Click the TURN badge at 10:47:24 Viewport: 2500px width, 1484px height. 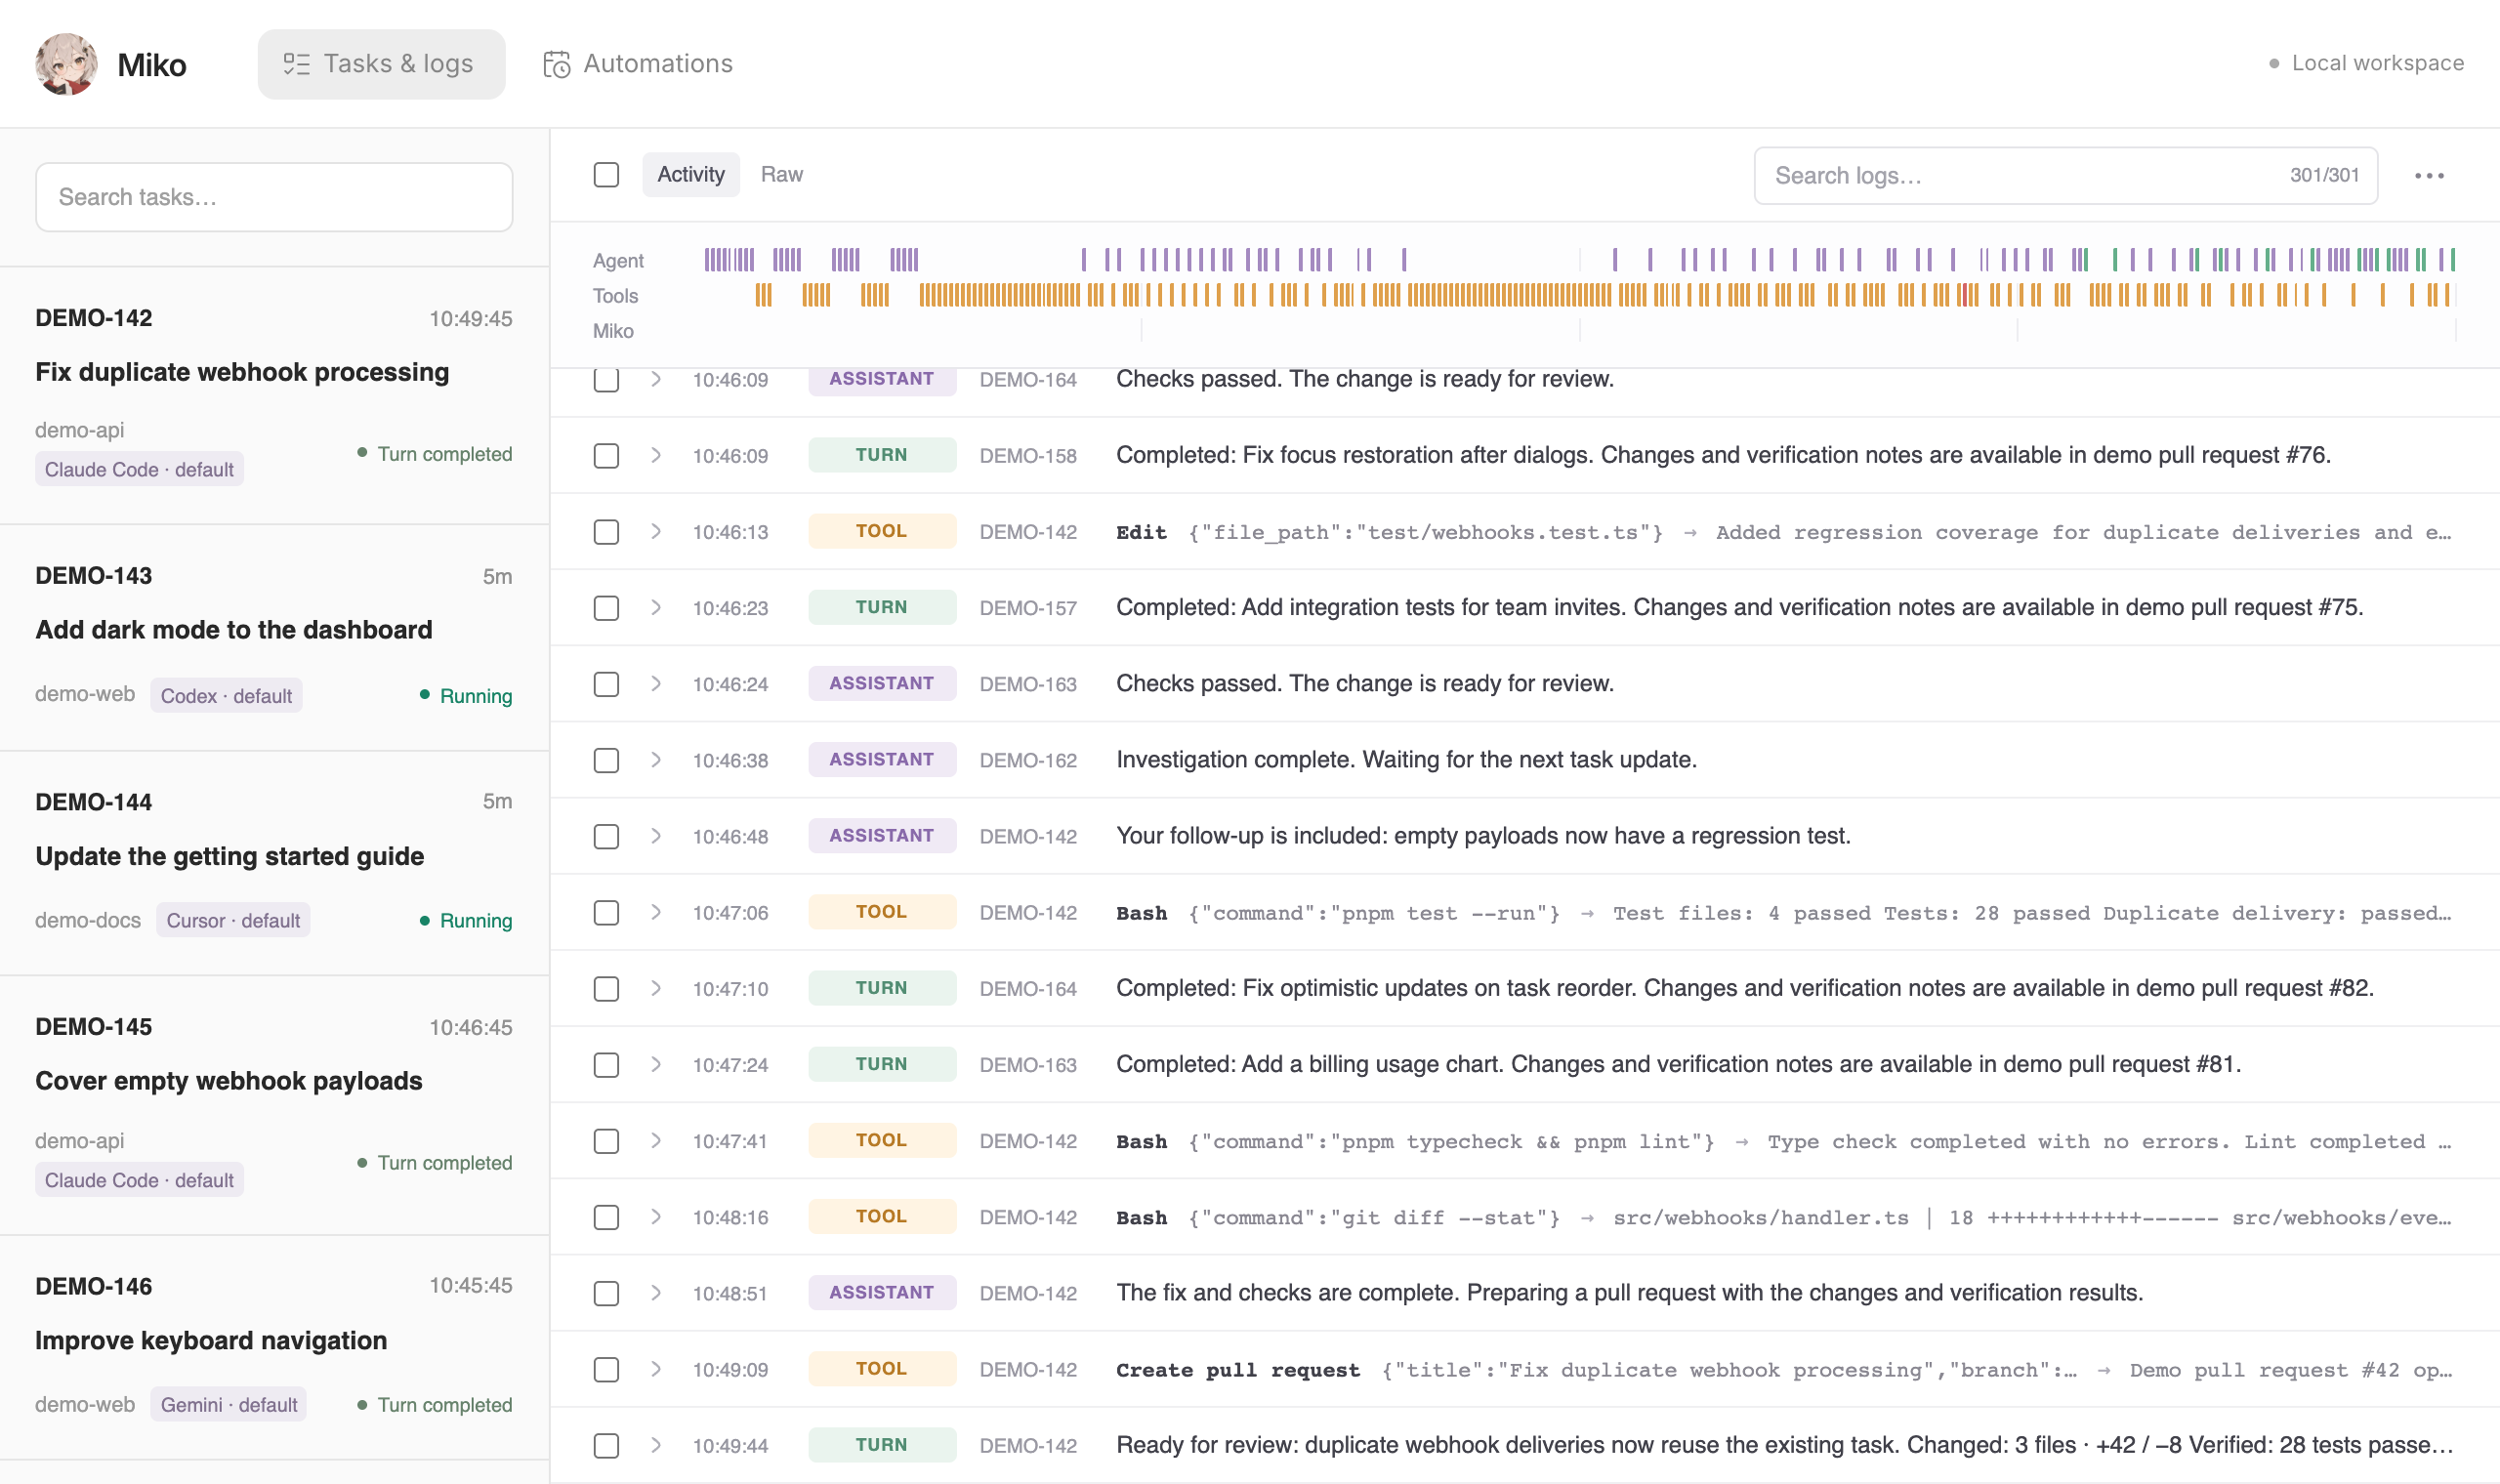[x=882, y=1064]
